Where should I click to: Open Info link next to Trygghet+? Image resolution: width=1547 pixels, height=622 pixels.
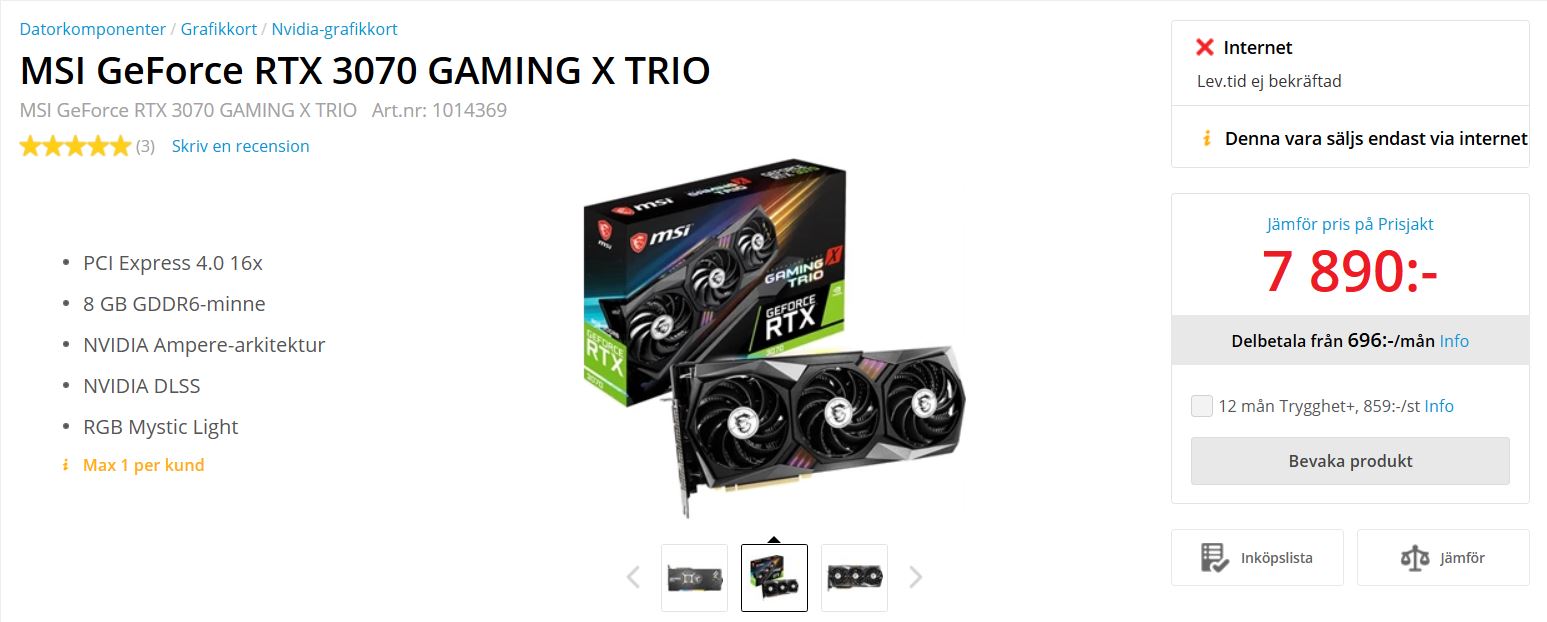pyautogui.click(x=1439, y=406)
